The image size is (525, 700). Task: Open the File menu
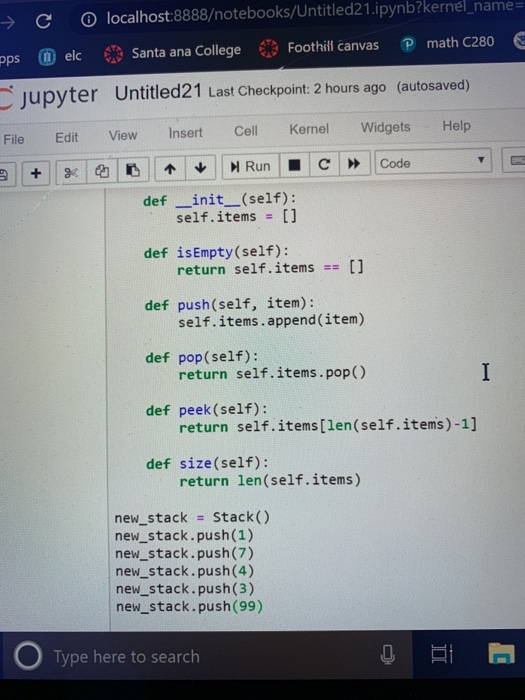(14, 139)
